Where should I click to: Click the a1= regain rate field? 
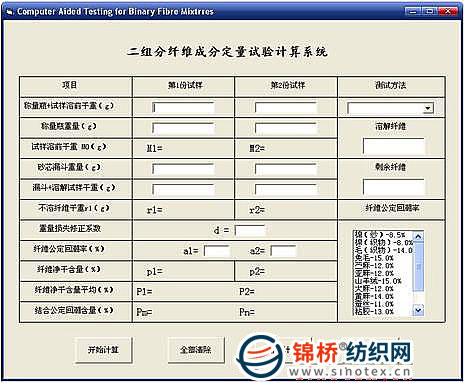click(217, 251)
